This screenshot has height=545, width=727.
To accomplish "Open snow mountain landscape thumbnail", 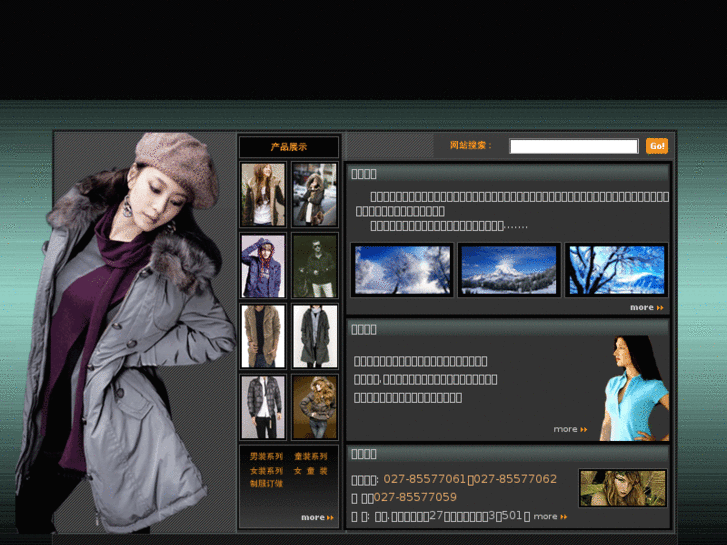I will (x=509, y=270).
